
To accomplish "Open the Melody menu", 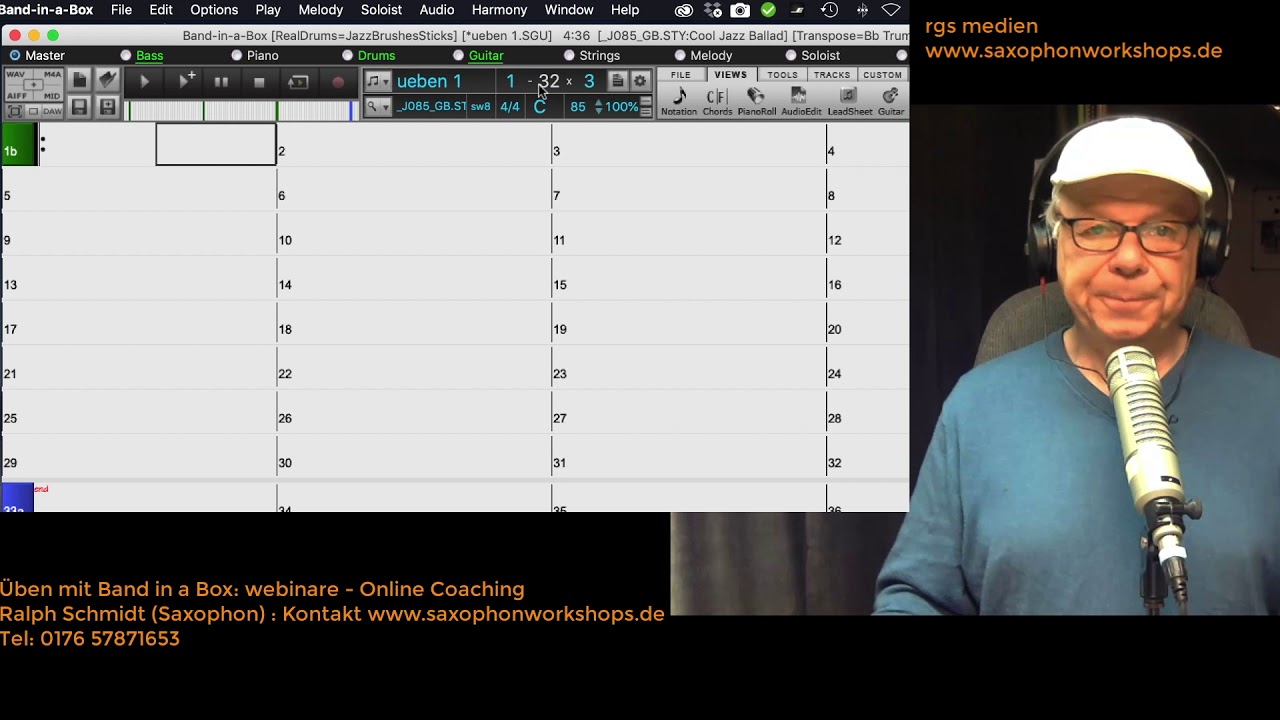I will click(x=321, y=10).
